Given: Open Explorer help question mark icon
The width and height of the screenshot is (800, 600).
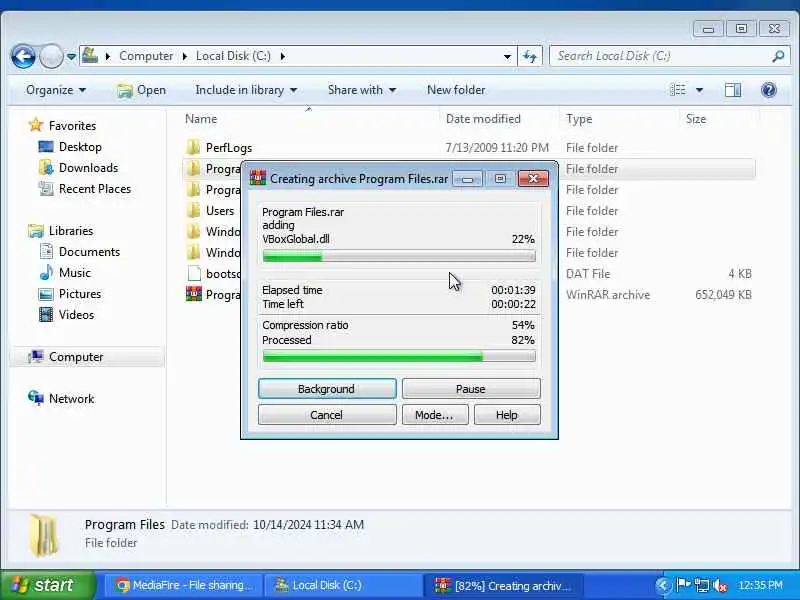Looking at the screenshot, I should [x=768, y=90].
